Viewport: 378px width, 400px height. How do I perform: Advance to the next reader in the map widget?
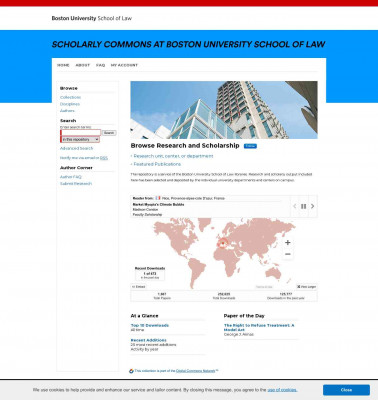tap(312, 206)
